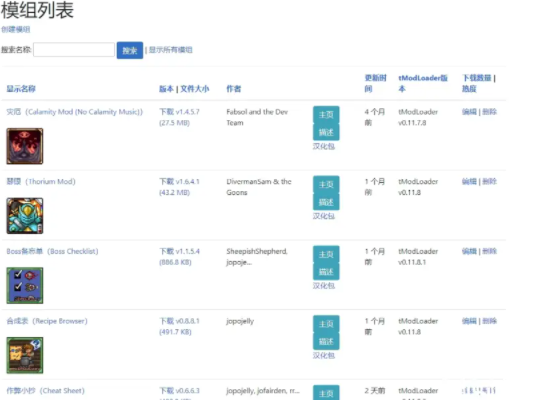
Task: Download Thorium Mod v1.6.4.1
Action: coord(179,187)
